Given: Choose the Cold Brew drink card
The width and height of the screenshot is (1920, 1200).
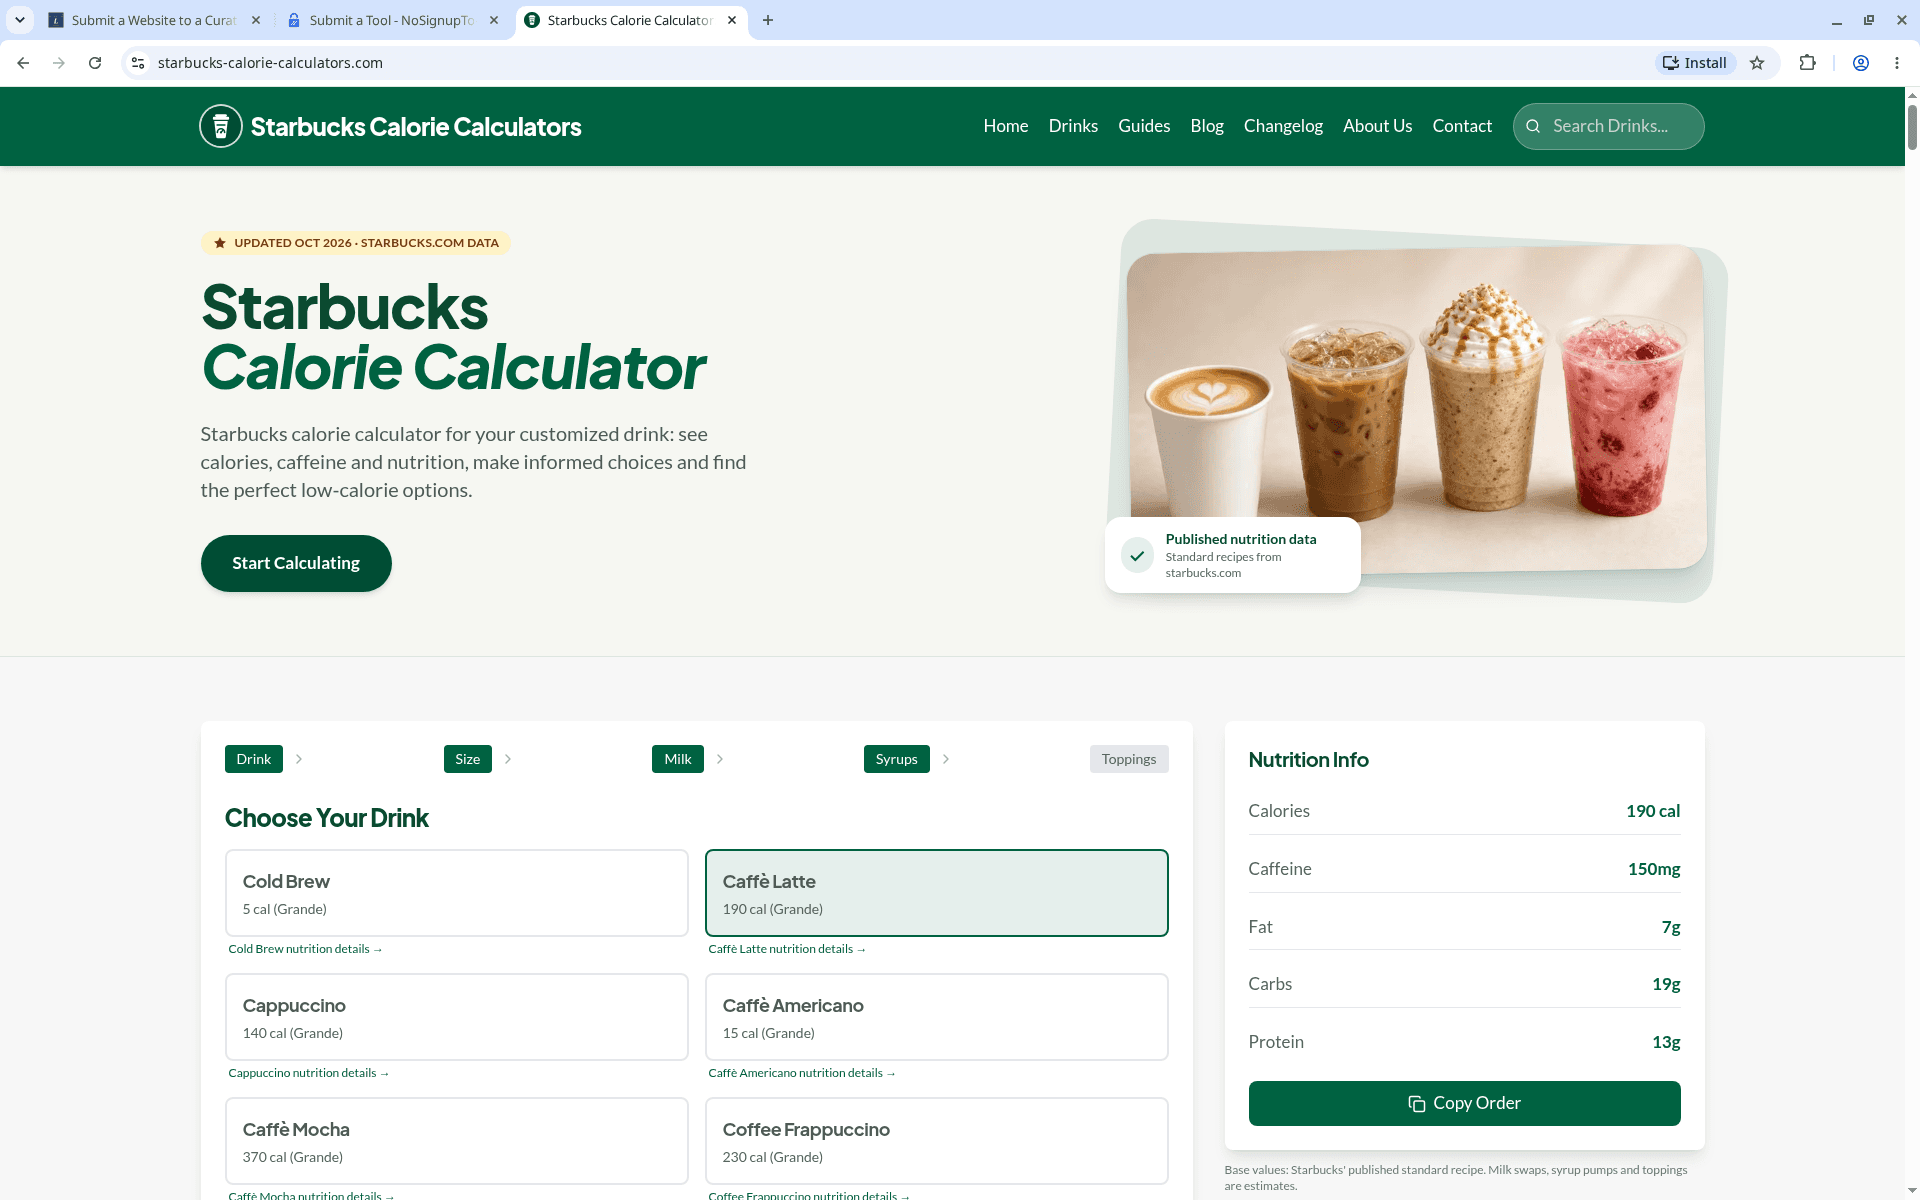Looking at the screenshot, I should (457, 893).
